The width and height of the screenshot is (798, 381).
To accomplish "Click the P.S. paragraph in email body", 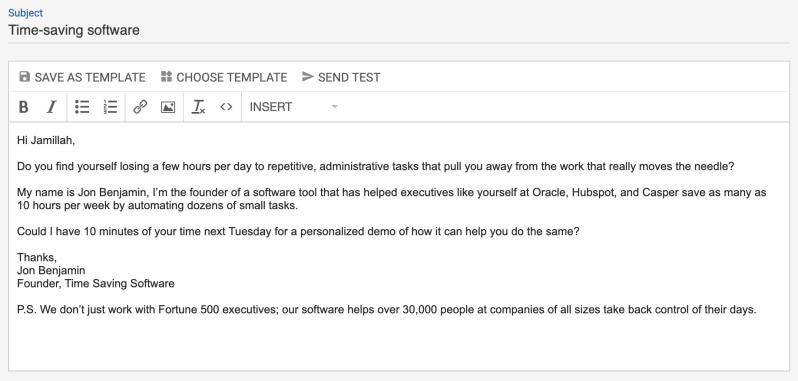I will tap(387, 309).
